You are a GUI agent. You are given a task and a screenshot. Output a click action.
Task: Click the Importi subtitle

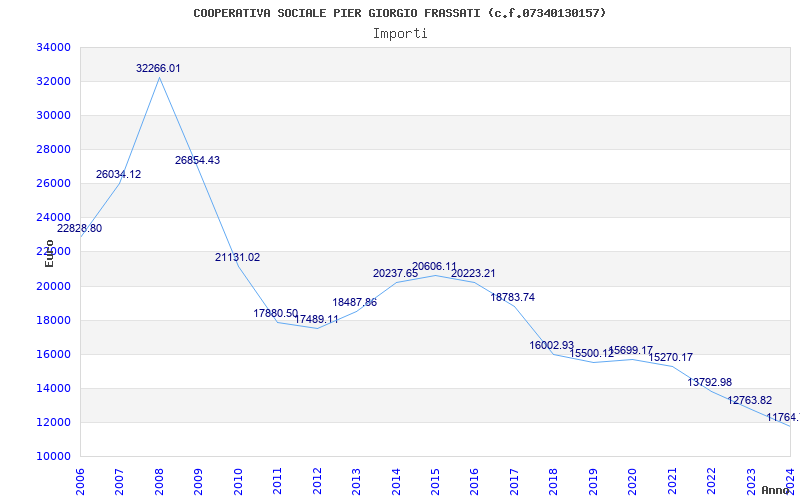point(400,34)
